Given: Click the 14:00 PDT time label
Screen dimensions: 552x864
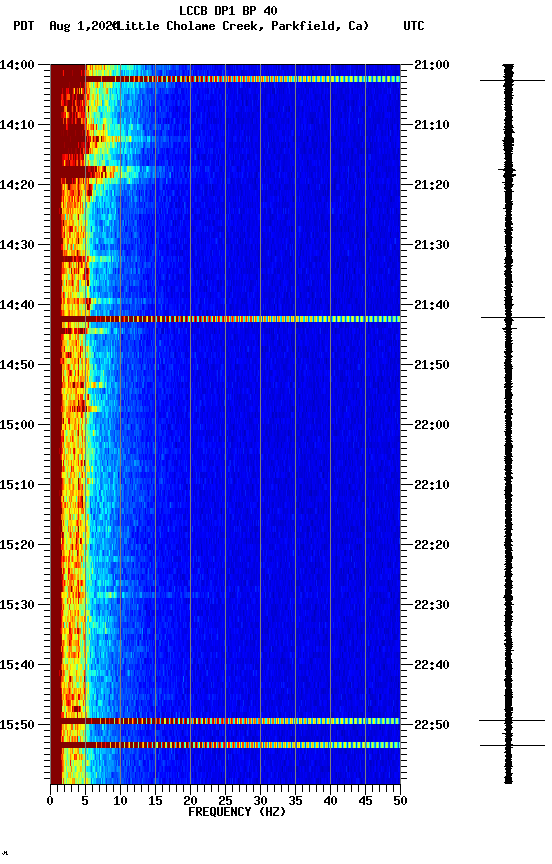Looking at the screenshot, I should click(17, 65).
